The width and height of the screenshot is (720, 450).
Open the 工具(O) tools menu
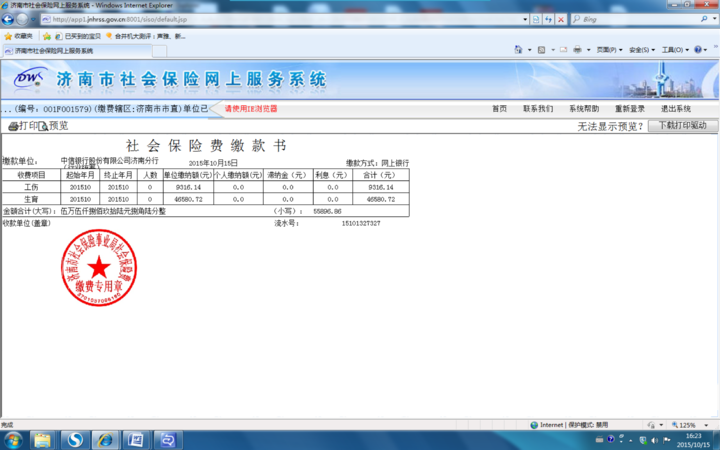pos(675,50)
